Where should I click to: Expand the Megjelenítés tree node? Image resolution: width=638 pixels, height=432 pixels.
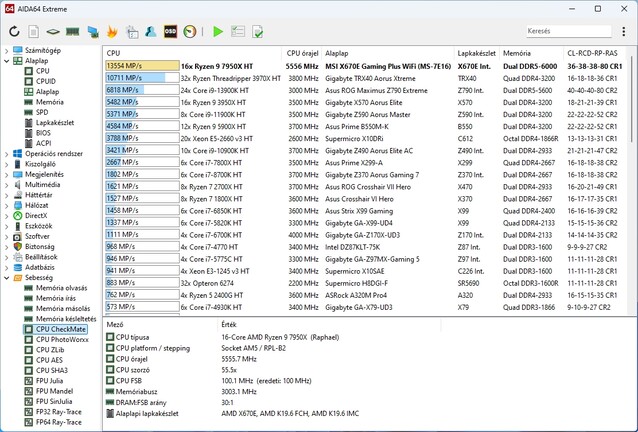[x=7, y=175]
